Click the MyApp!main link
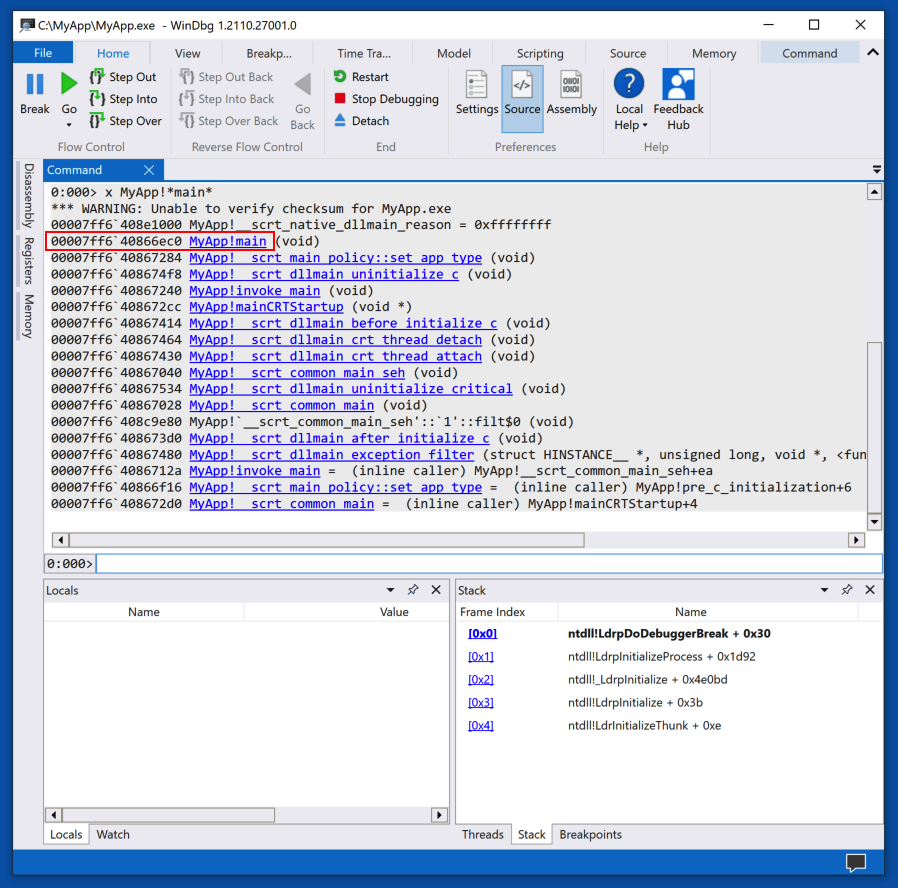Image resolution: width=898 pixels, height=888 pixels. click(227, 241)
